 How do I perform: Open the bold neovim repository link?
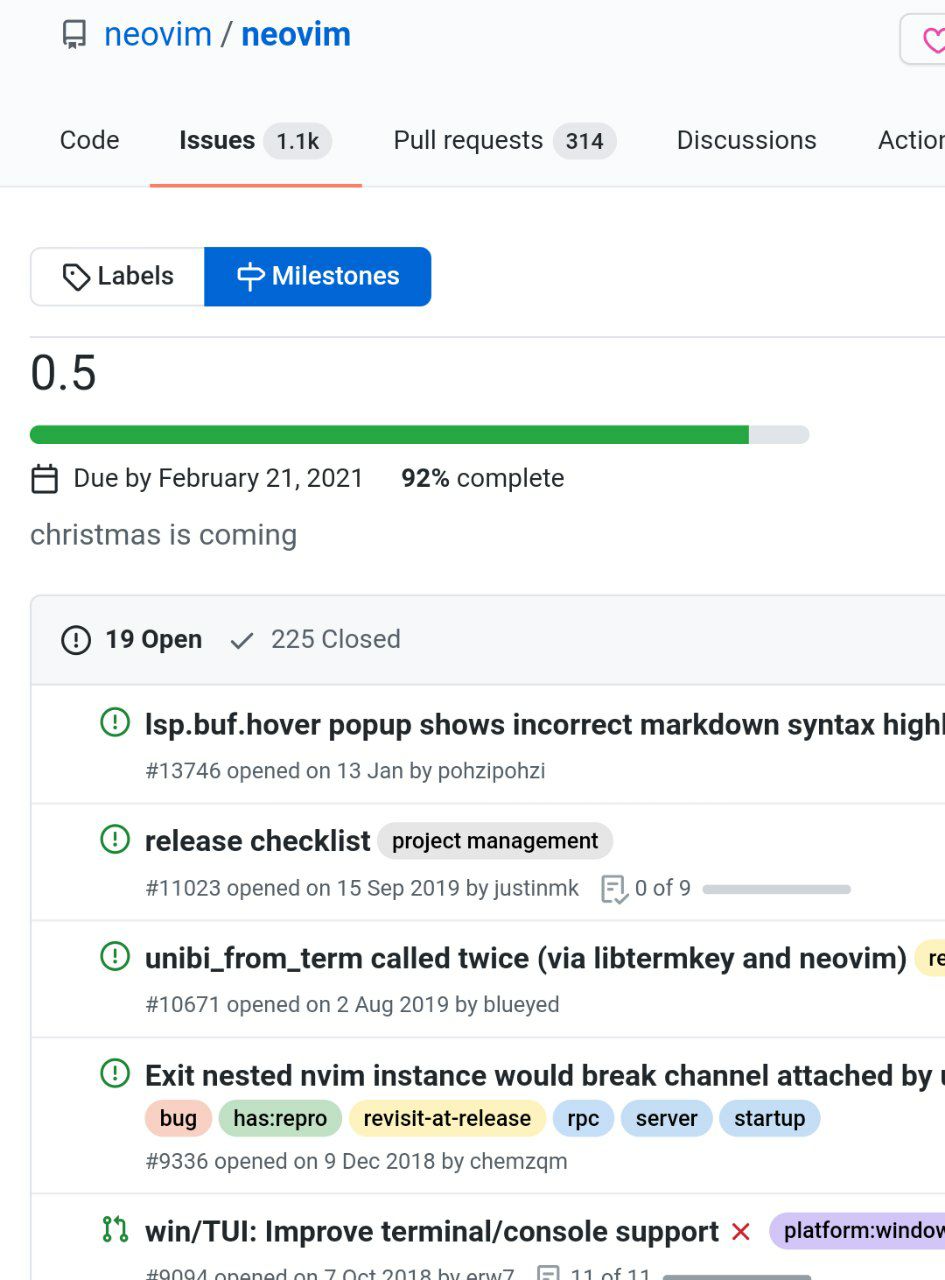coord(296,35)
